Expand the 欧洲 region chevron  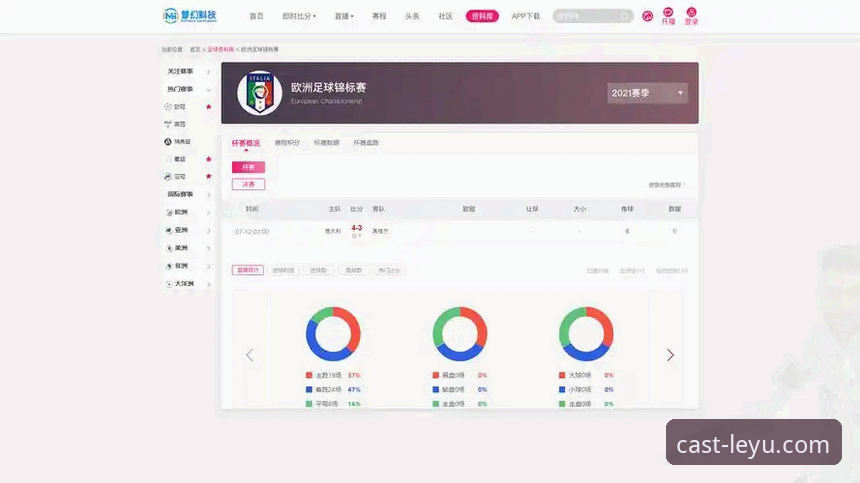208,212
